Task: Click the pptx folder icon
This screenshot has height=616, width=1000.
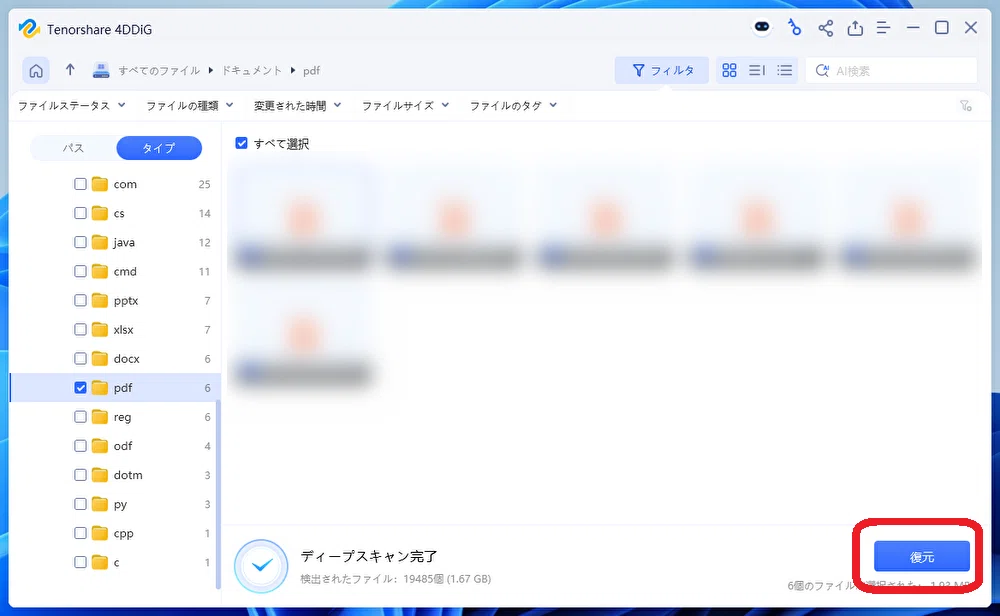Action: 99,300
